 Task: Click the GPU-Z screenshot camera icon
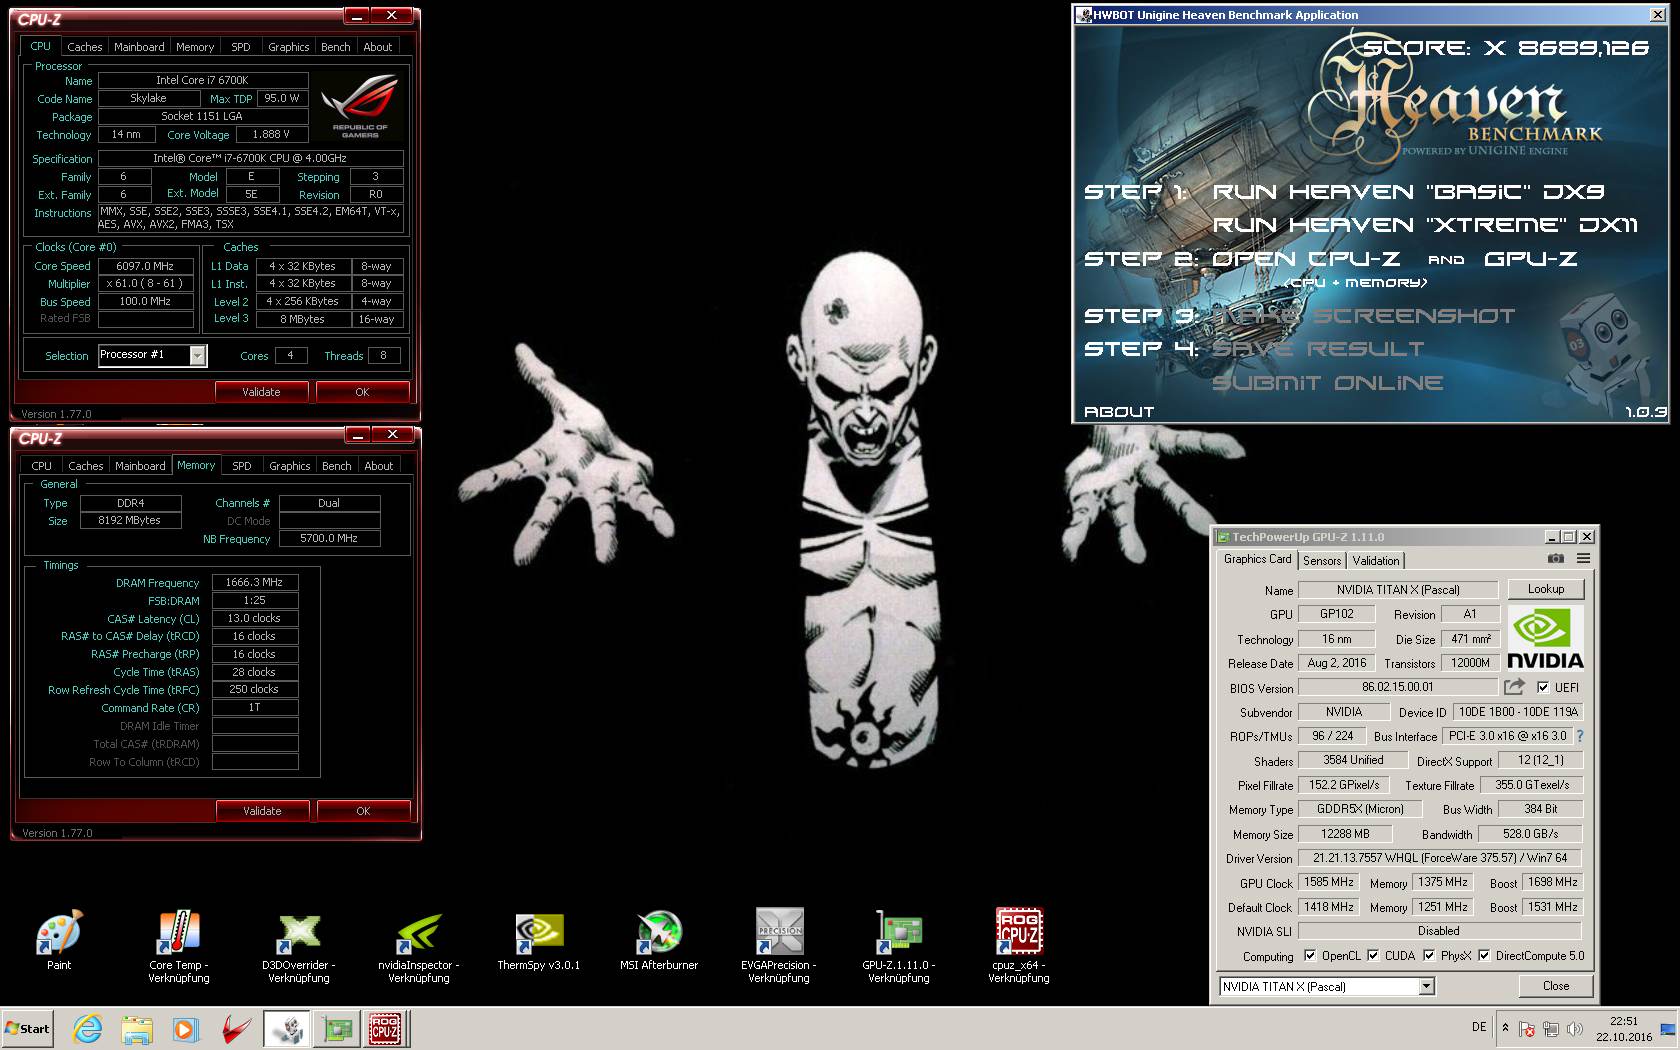pos(1555,559)
